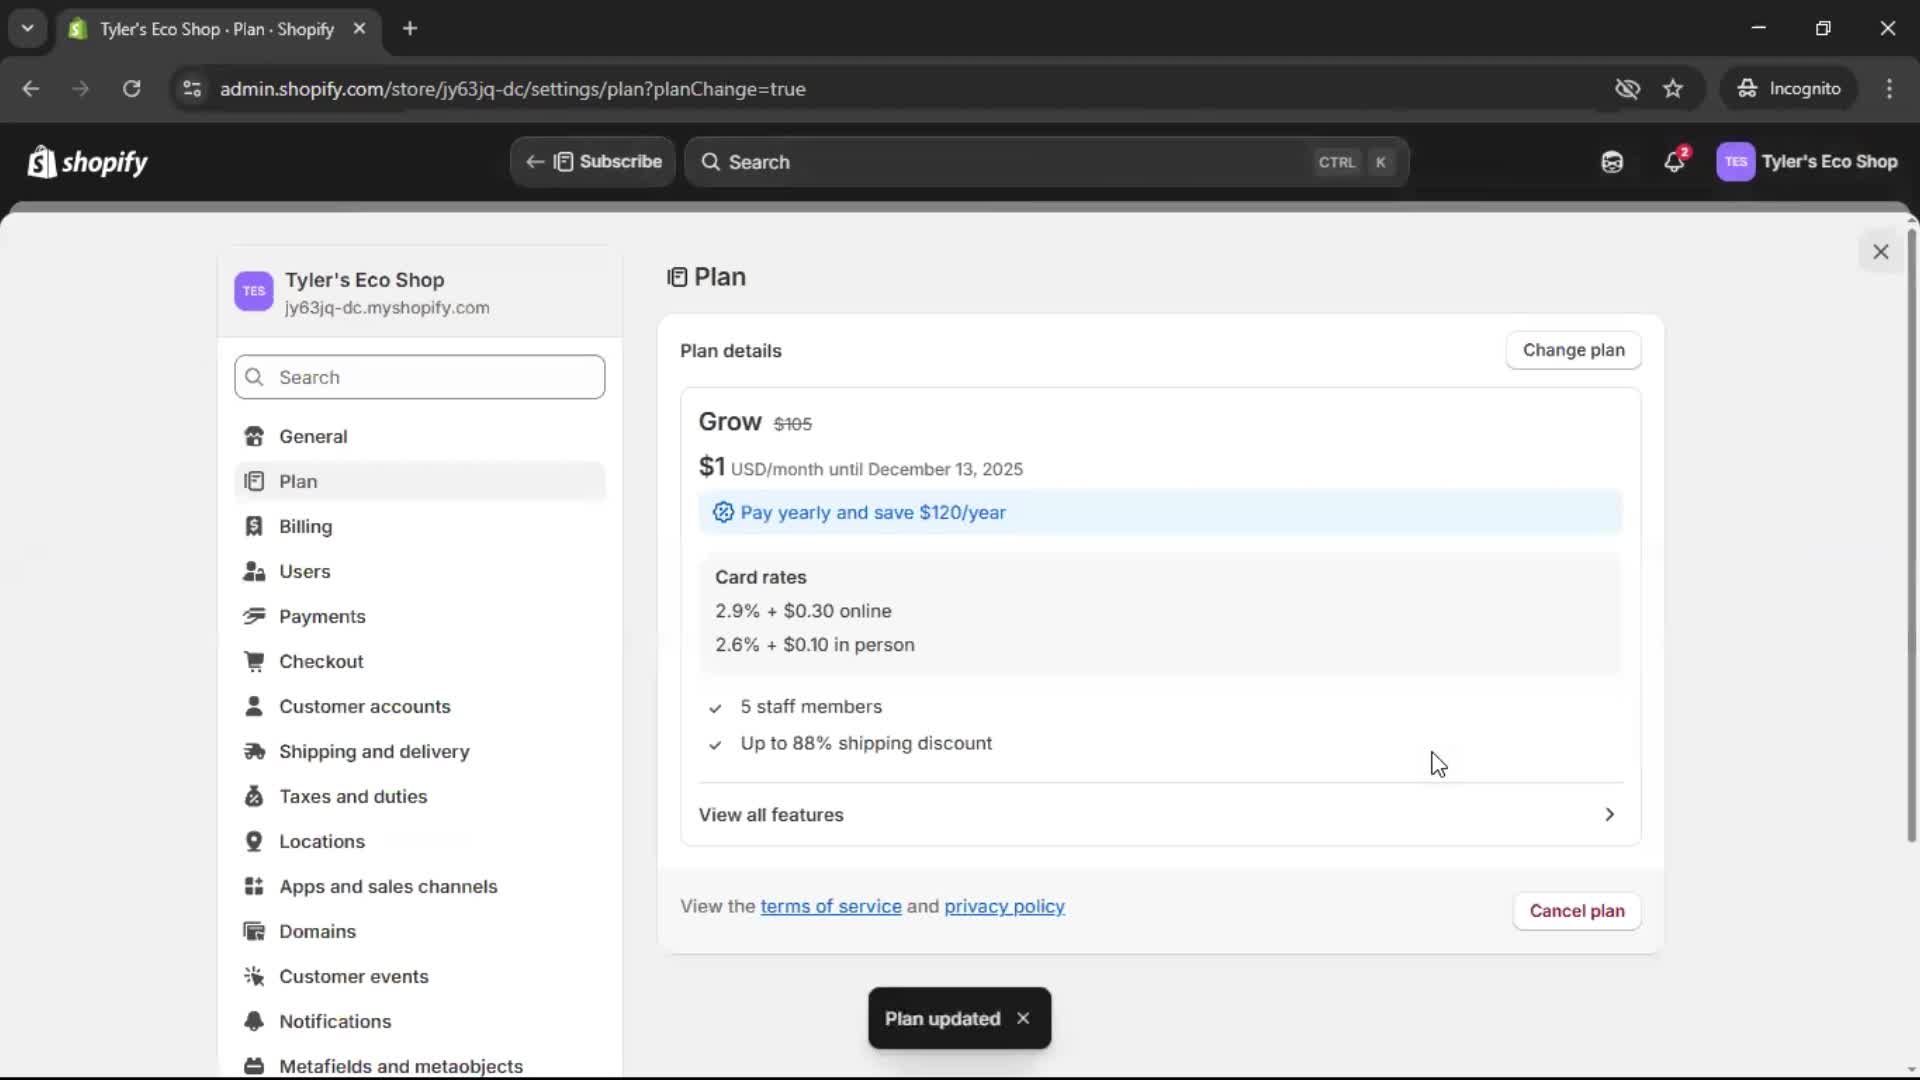Click the TES store avatar in top bar
The height and width of the screenshot is (1080, 1920).
pyautogui.click(x=1735, y=162)
